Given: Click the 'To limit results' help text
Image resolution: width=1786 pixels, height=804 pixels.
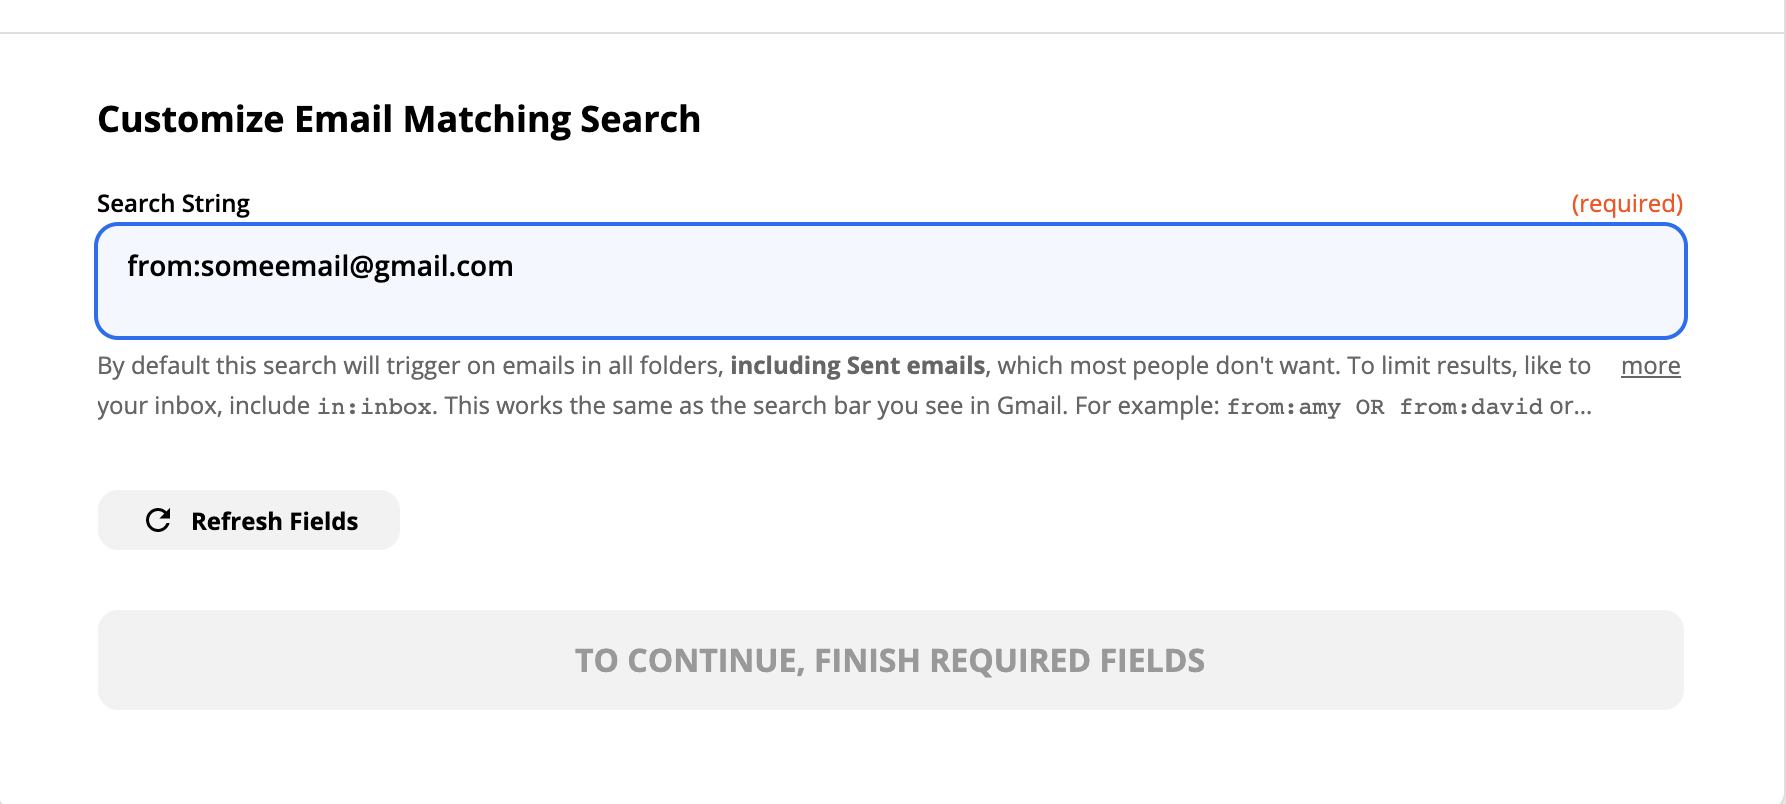Looking at the screenshot, I should pos(1430,366).
